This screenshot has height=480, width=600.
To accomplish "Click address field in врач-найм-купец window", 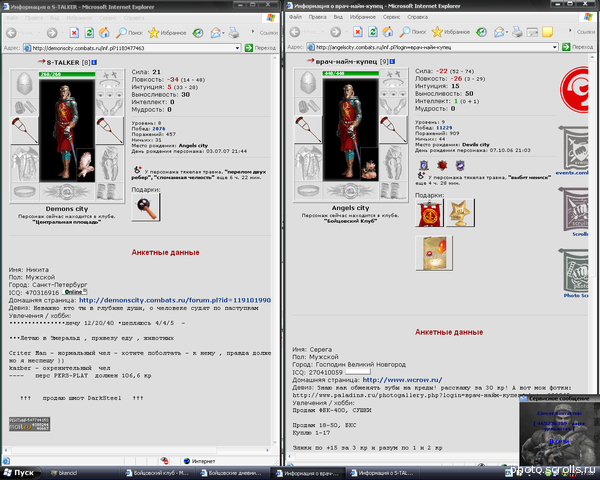I will (432, 47).
